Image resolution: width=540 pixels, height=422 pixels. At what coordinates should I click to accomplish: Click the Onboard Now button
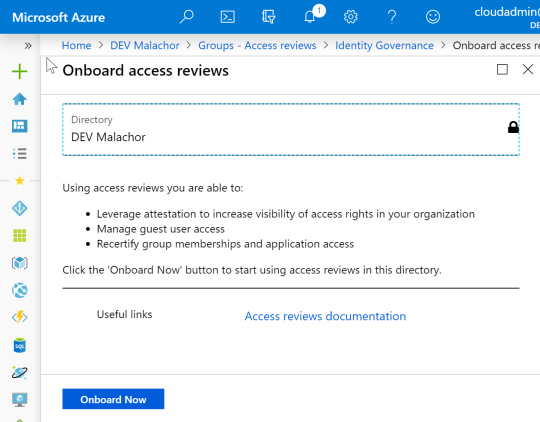(113, 399)
